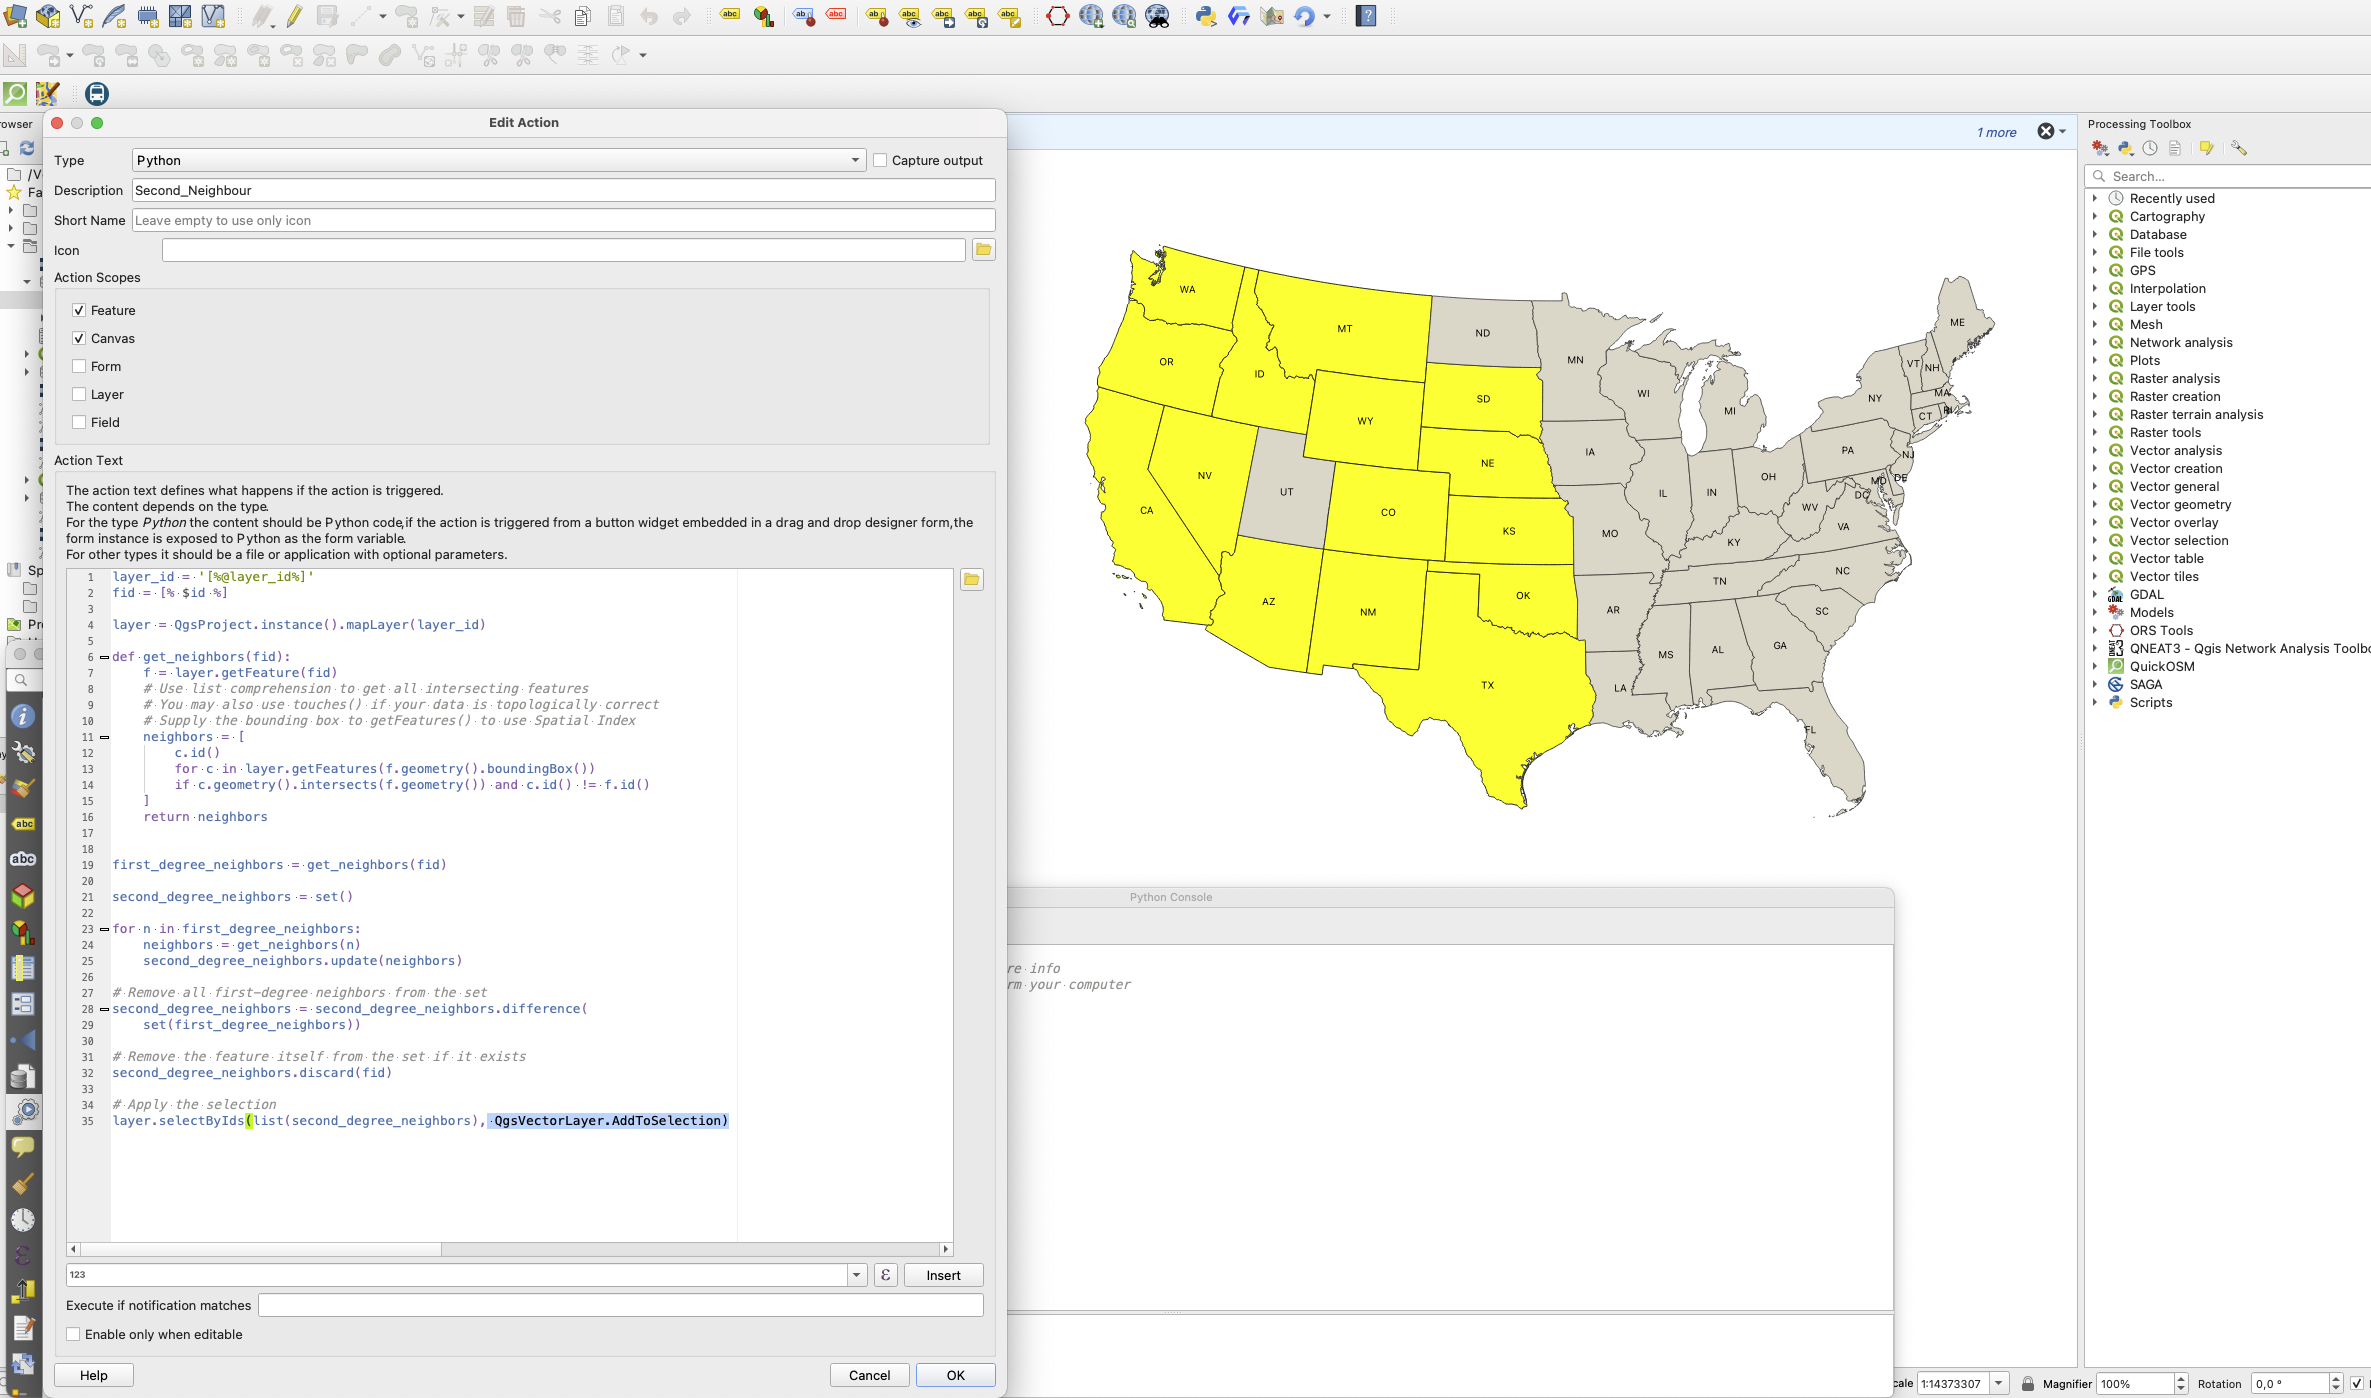Click the New GeoPackage layer icon
This screenshot has width=2371, height=1398.
[x=48, y=16]
